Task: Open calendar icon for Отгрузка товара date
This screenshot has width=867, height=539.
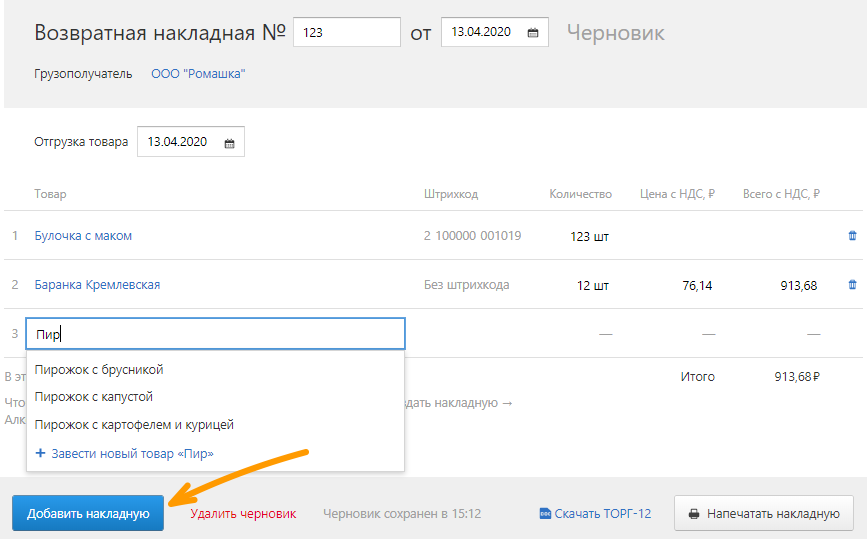Action: (229, 143)
